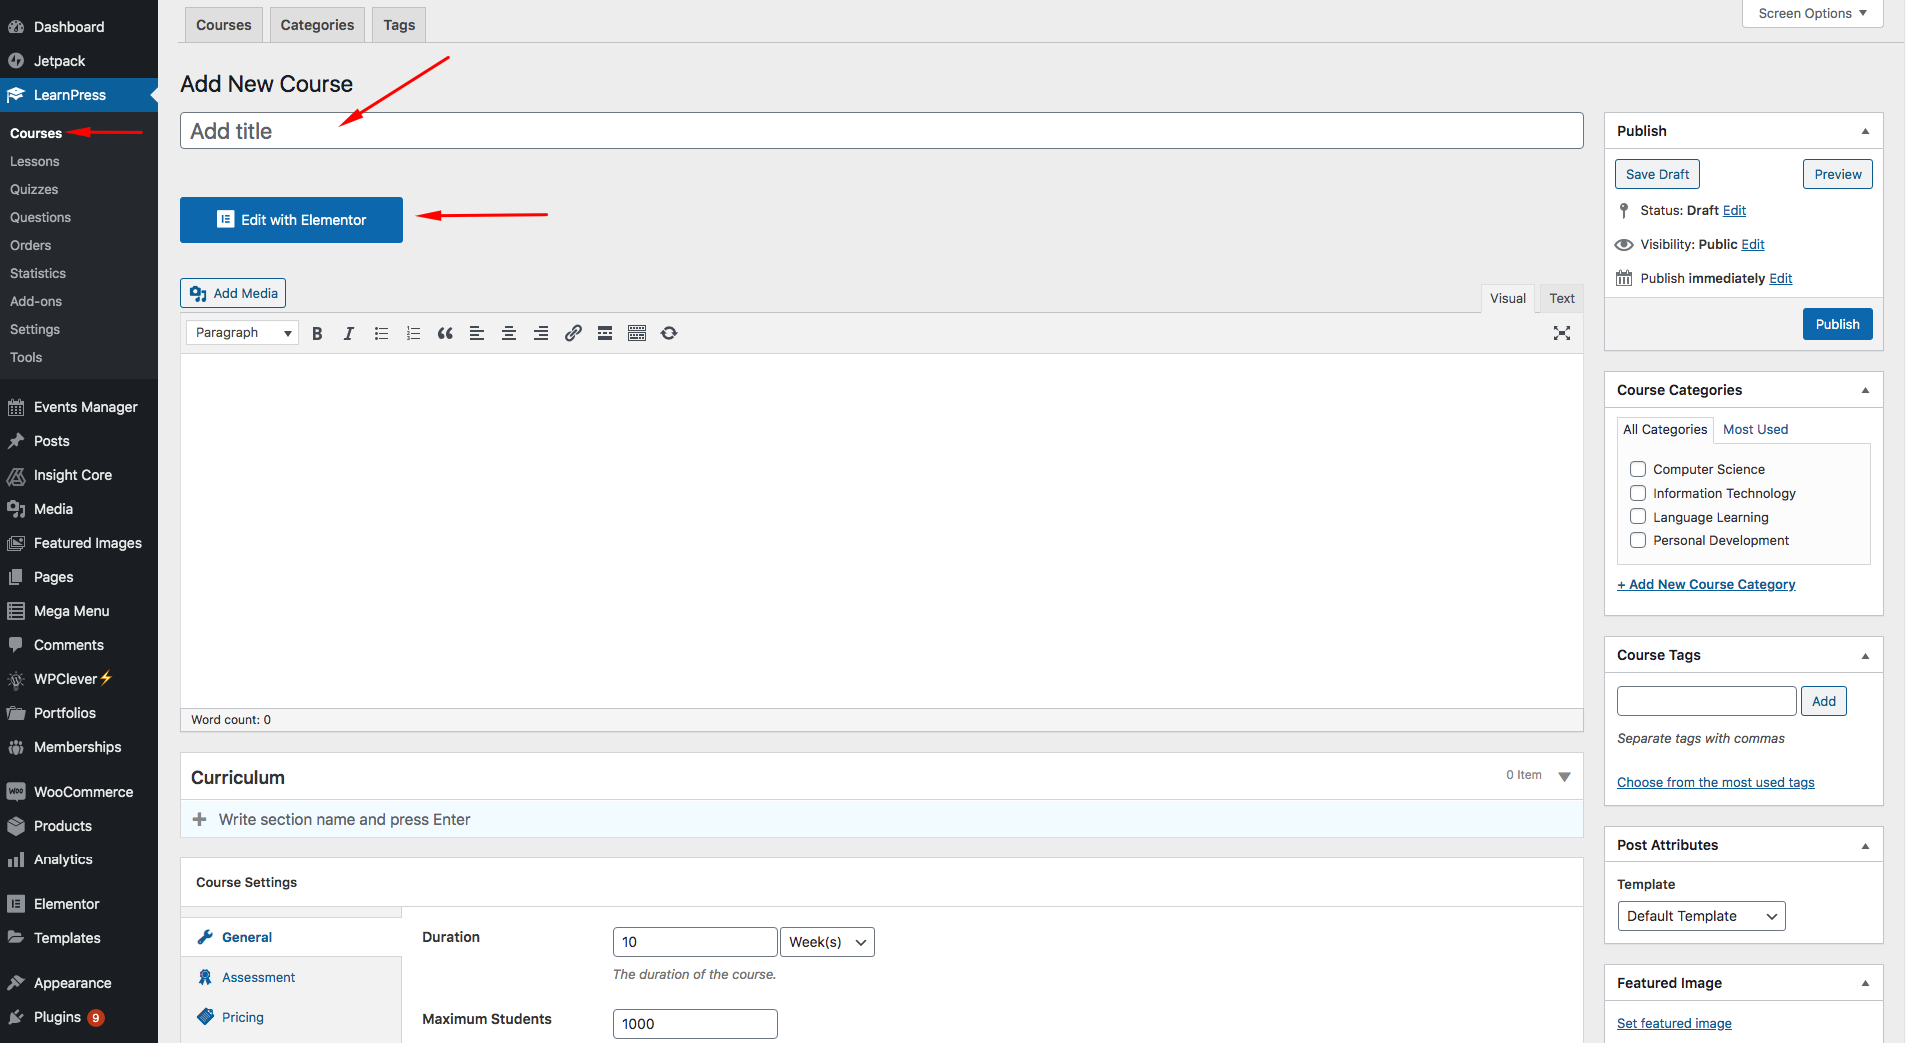Open Plugins menu with 9 updates
This screenshot has height=1043, width=1906.
point(79,1017)
